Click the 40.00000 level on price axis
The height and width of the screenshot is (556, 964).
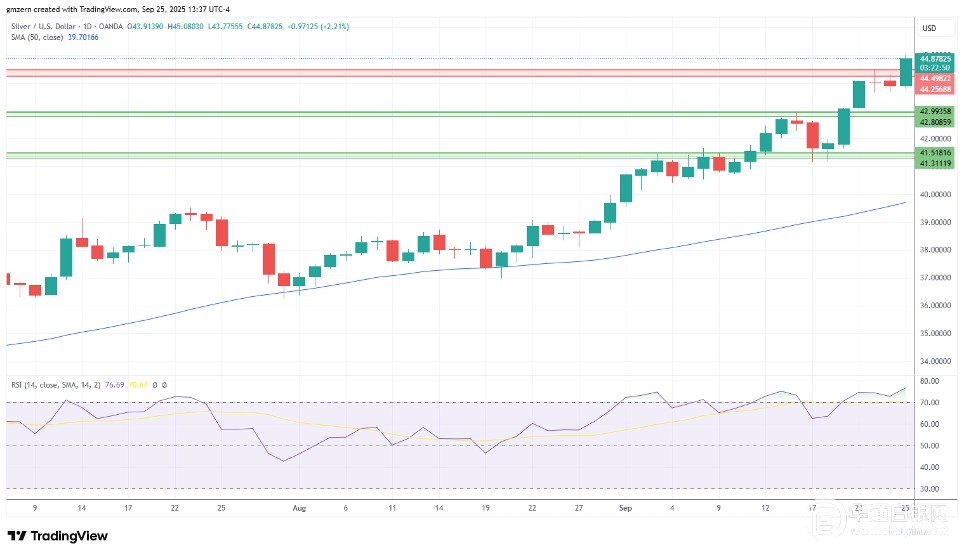click(x=934, y=194)
